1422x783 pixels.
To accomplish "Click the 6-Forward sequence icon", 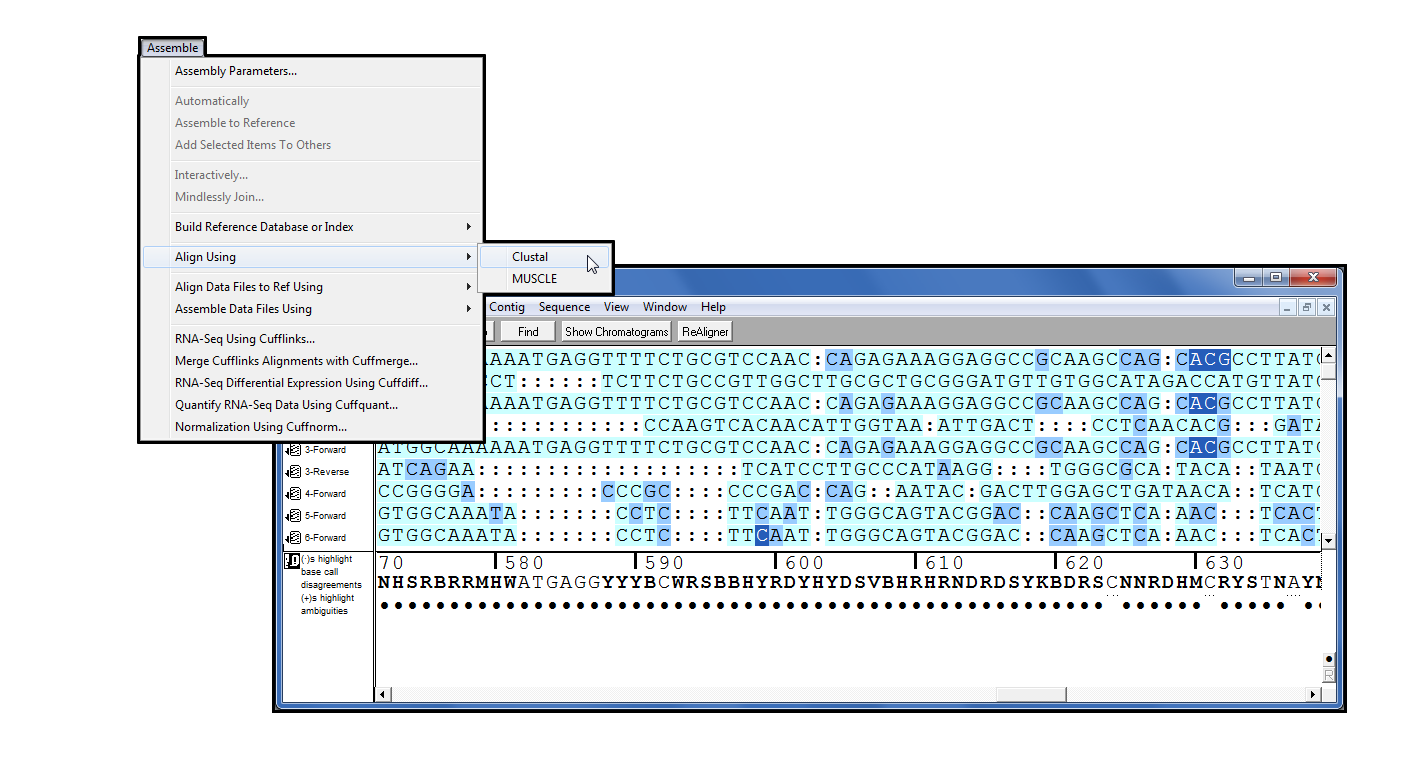I will point(295,538).
